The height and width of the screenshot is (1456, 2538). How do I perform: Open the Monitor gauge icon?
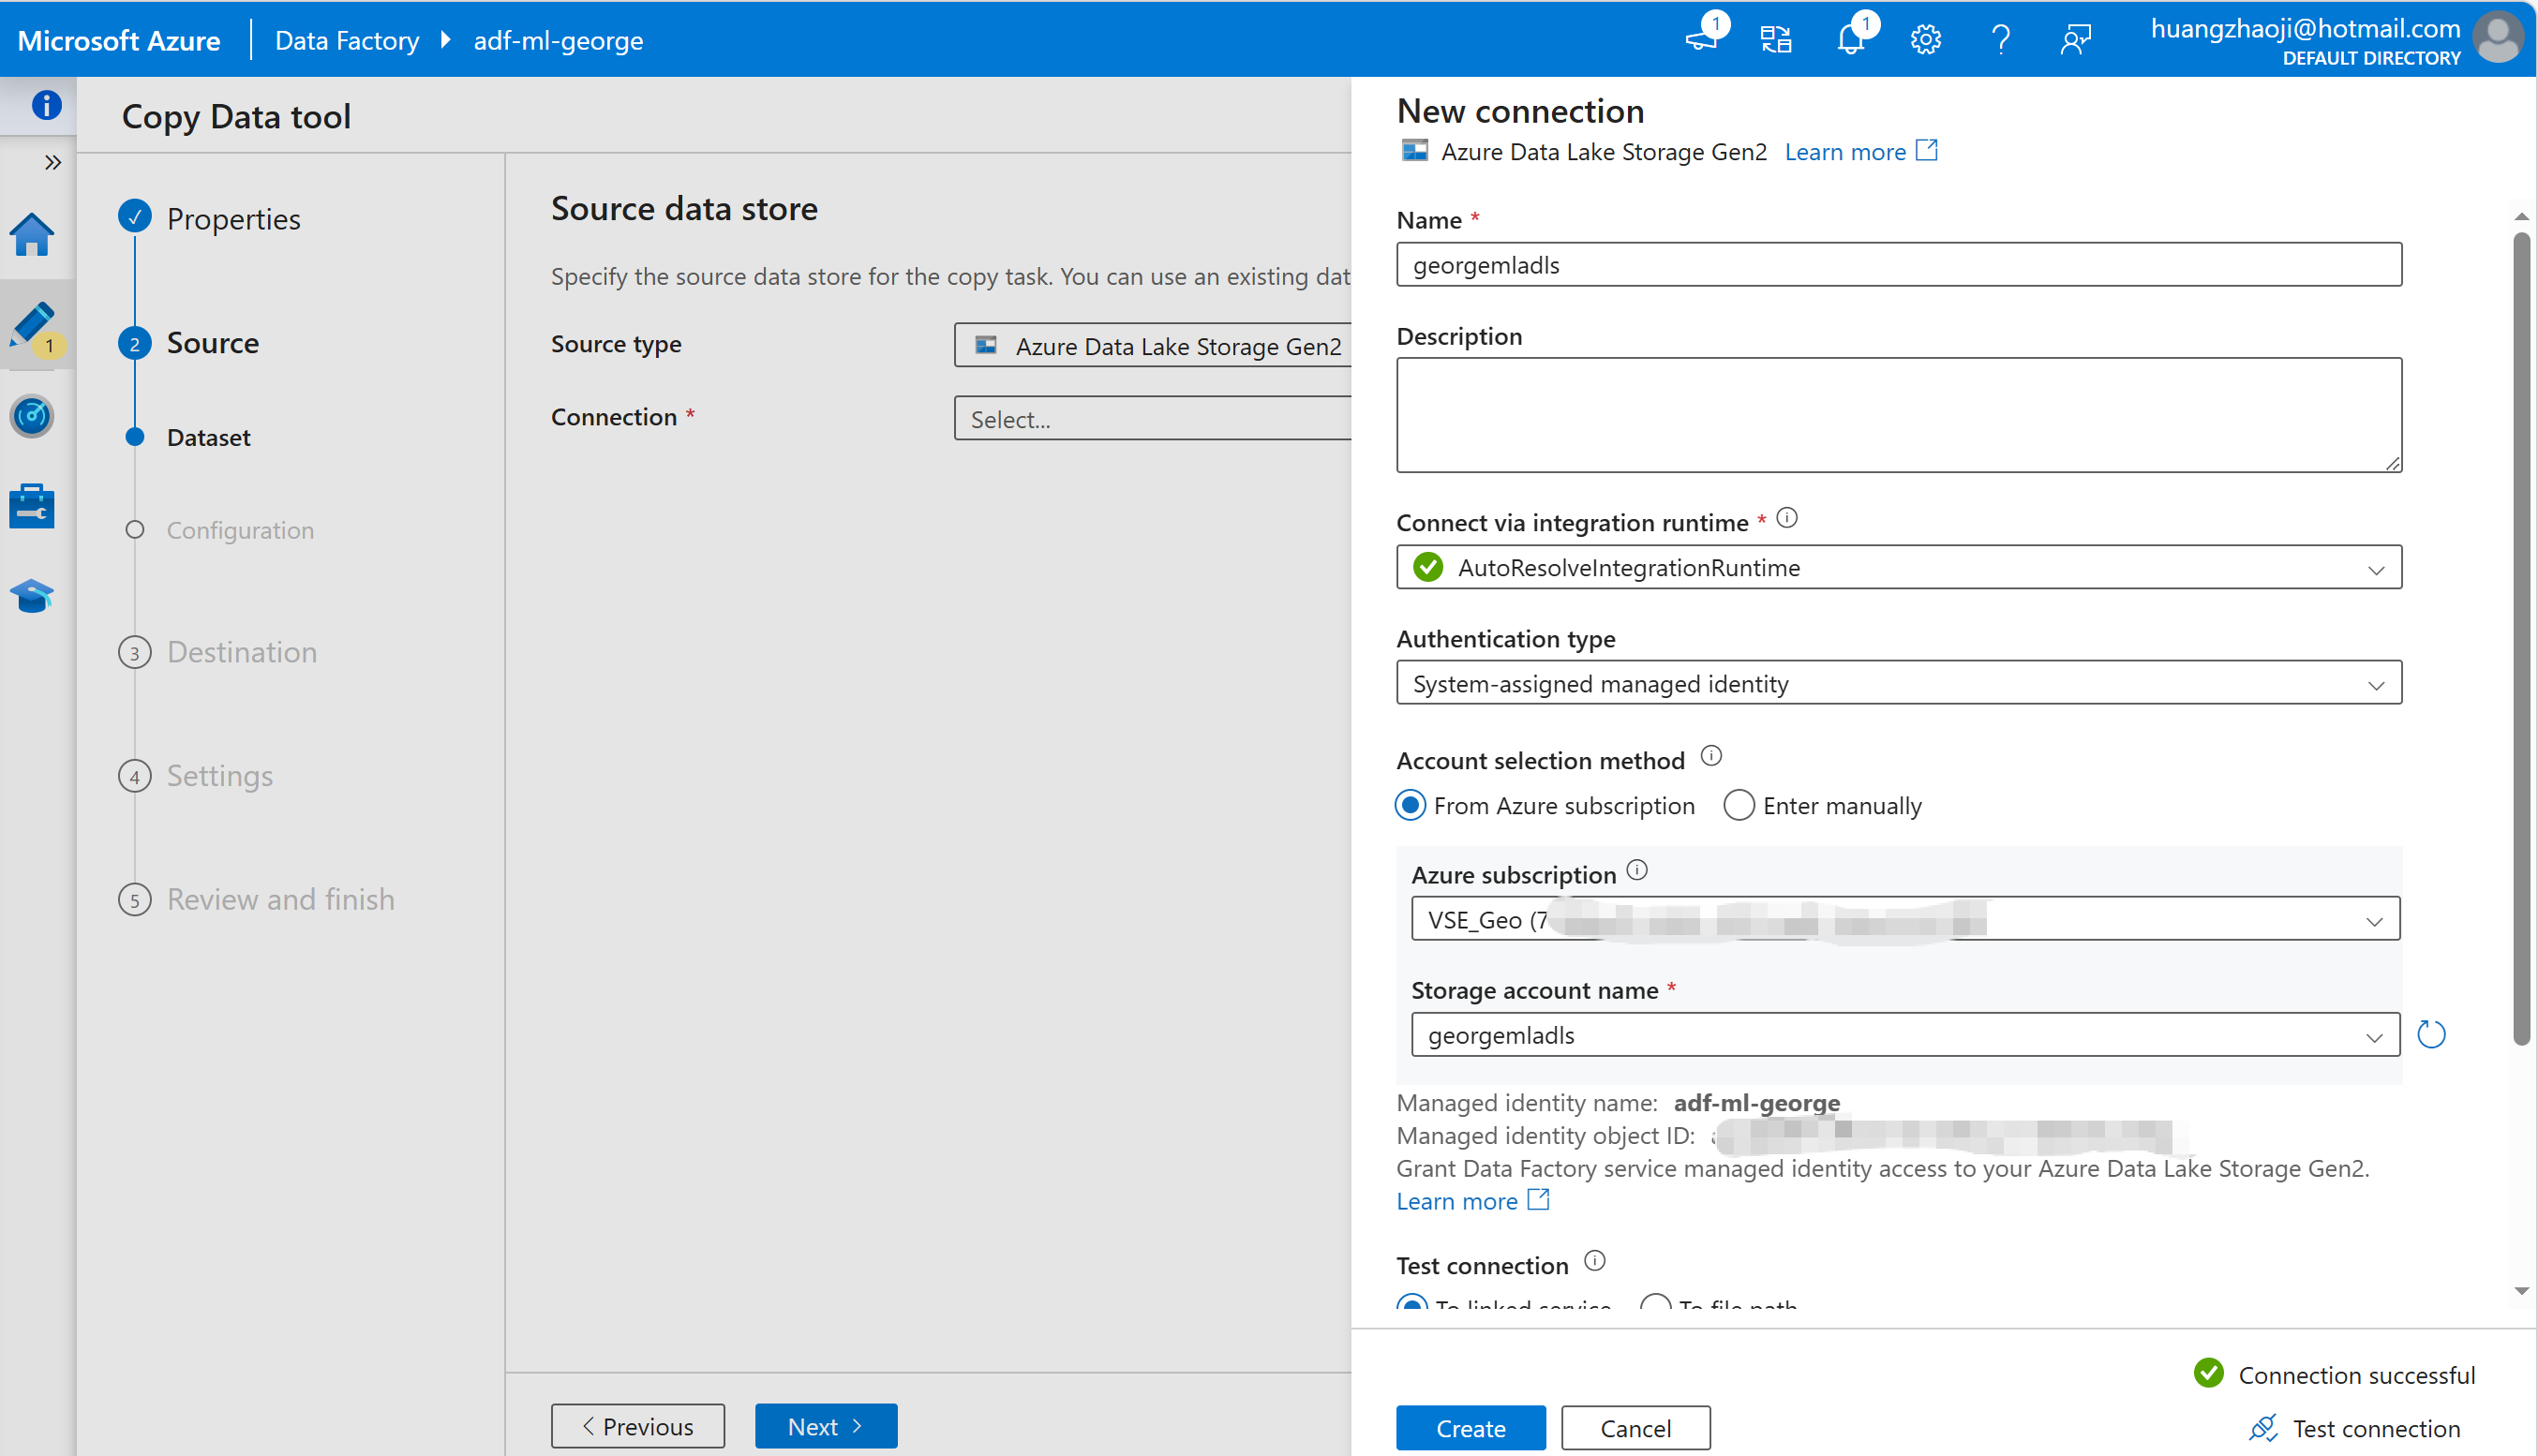[32, 416]
